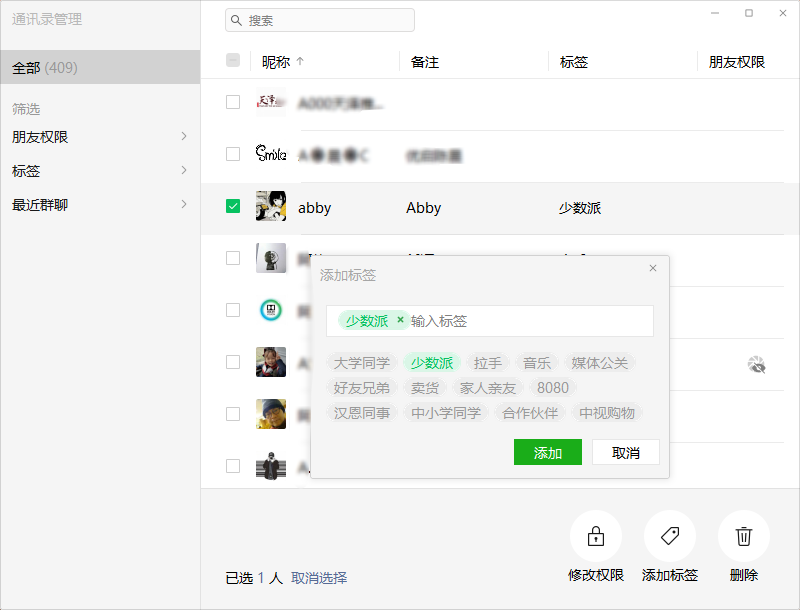Select the 卖货 tag
This screenshot has height=610, width=800.
425,388
